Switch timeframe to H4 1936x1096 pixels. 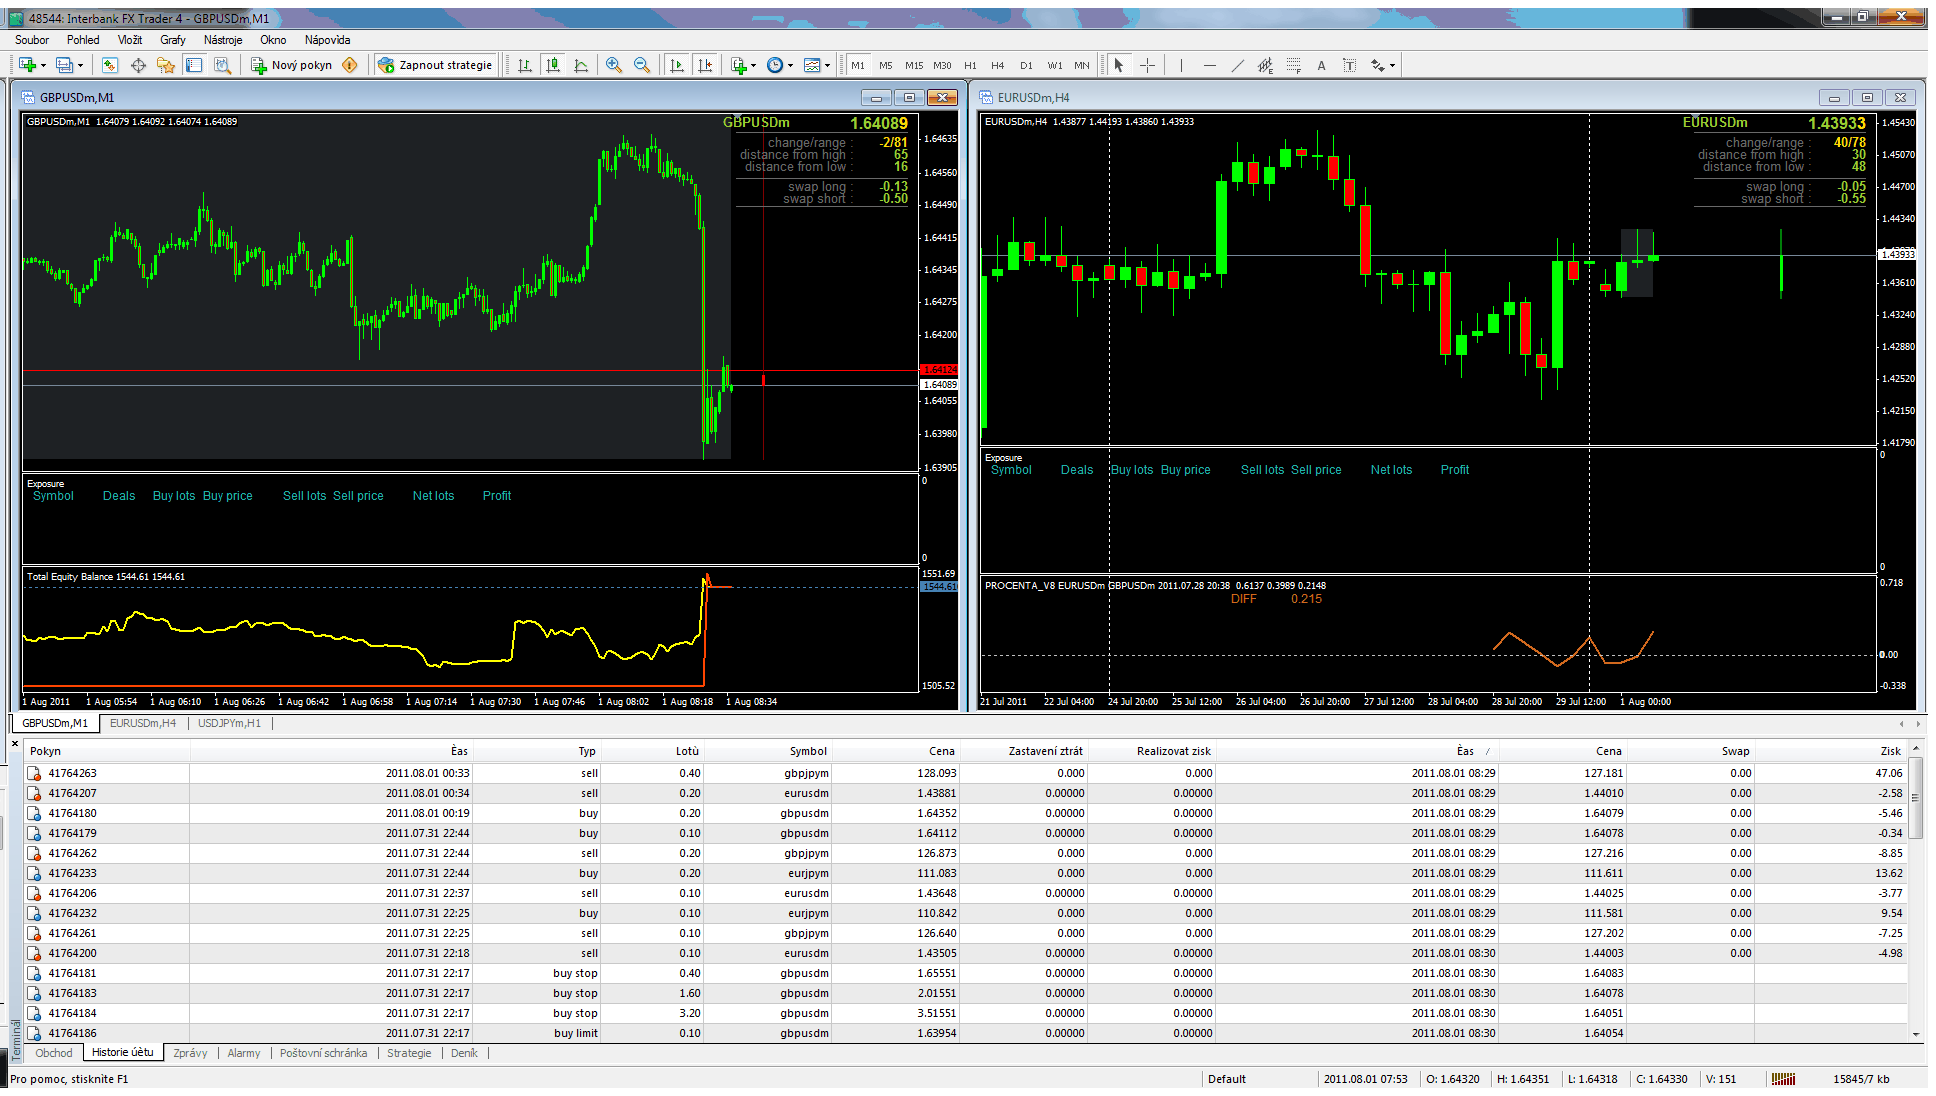tap(997, 65)
